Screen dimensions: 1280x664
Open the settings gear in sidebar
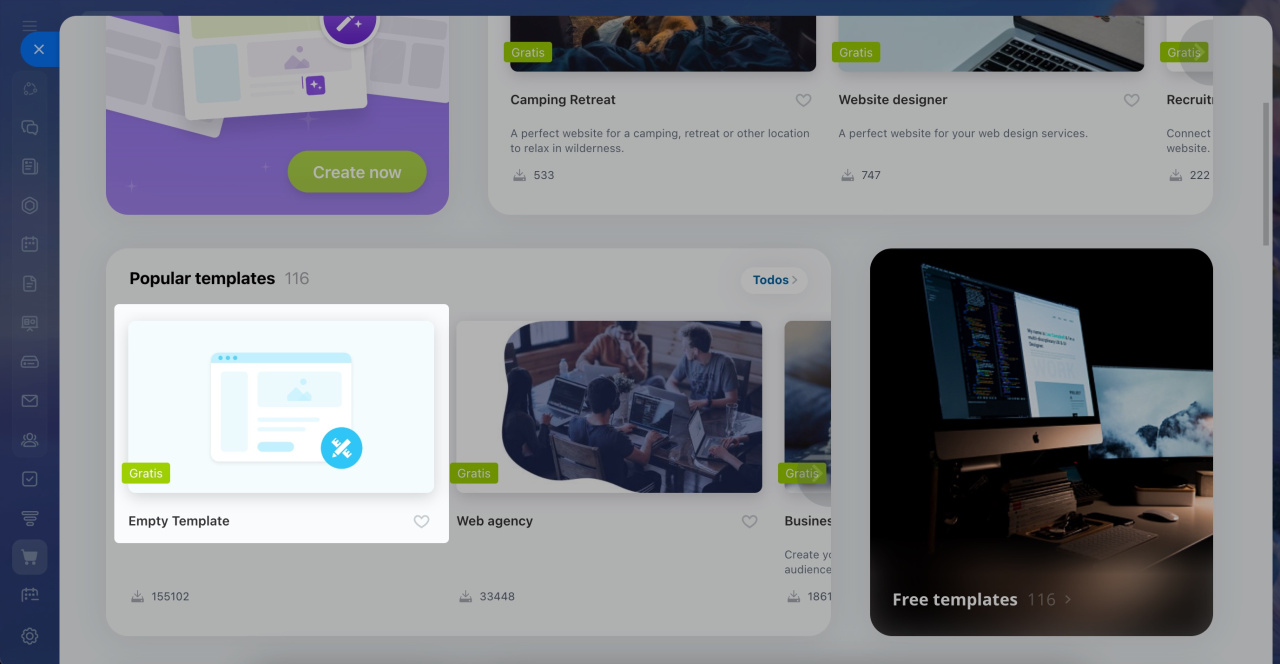click(x=30, y=636)
